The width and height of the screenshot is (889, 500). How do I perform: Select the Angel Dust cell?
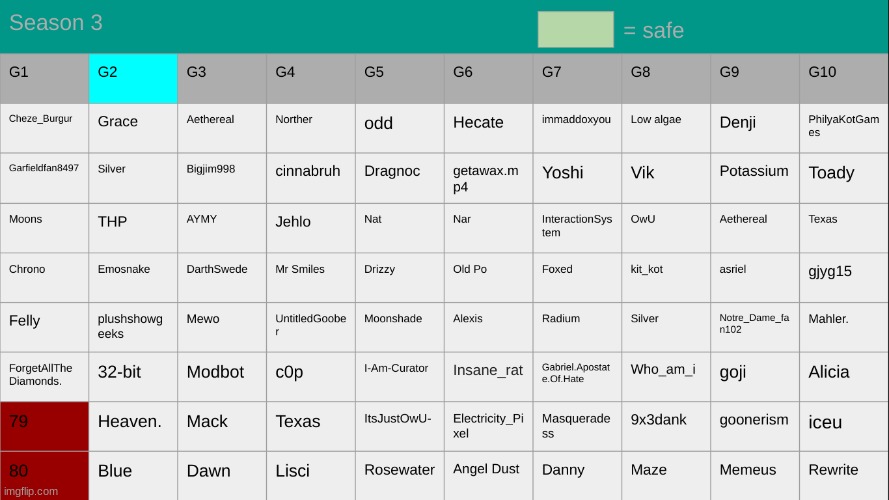[x=488, y=475]
